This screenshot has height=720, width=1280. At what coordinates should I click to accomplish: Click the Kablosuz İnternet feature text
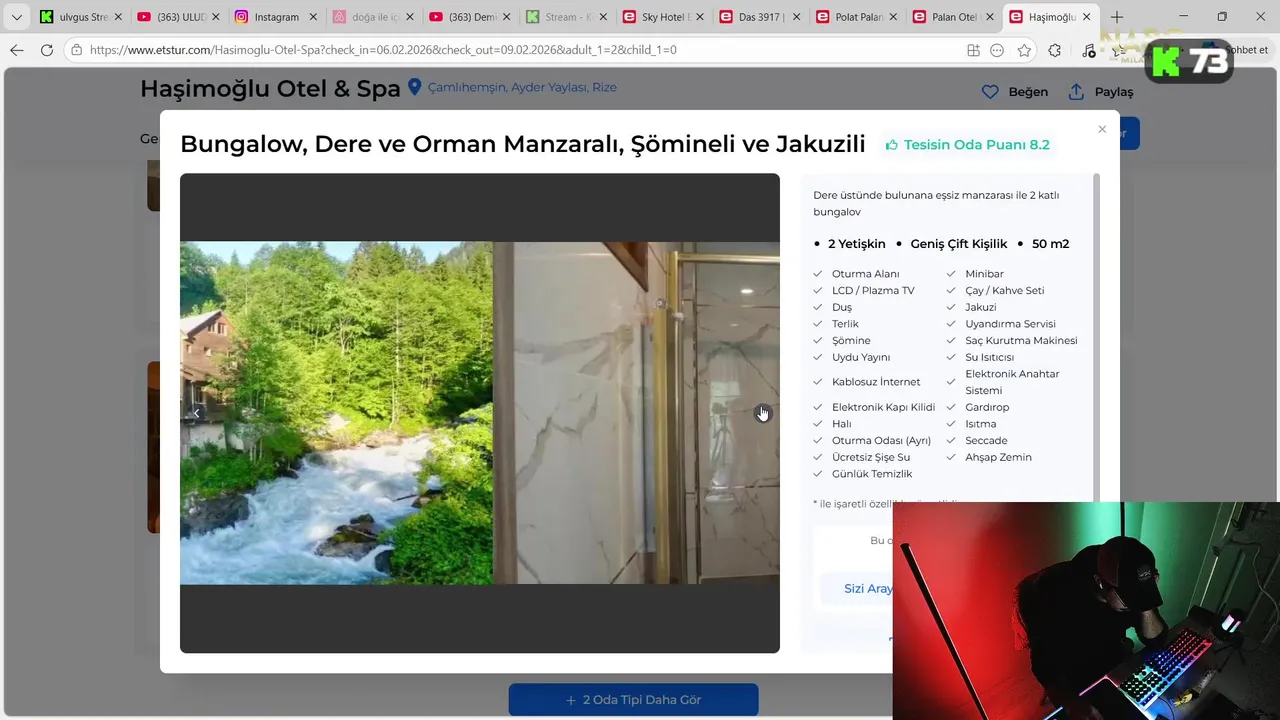tap(876, 382)
